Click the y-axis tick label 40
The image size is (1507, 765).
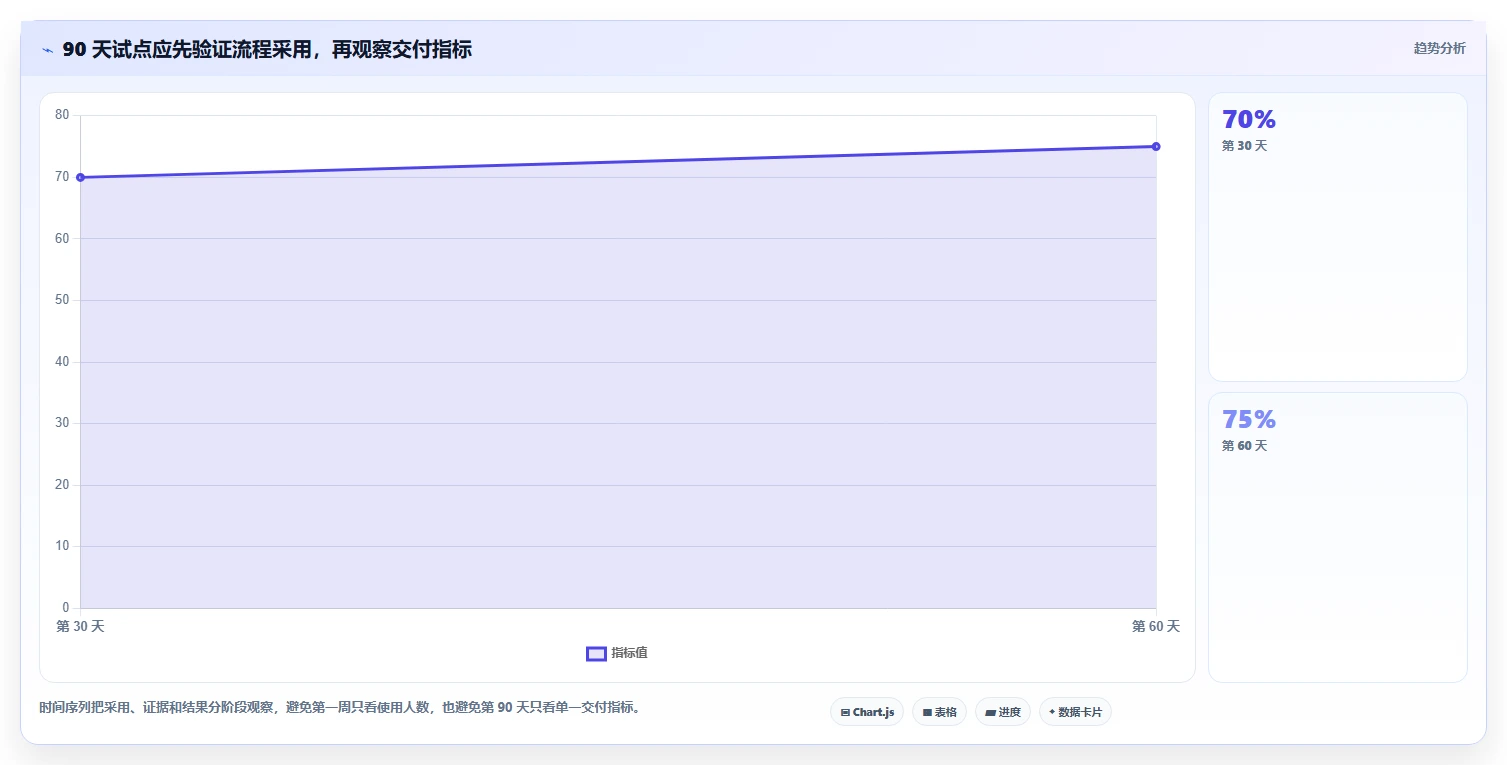click(62, 362)
